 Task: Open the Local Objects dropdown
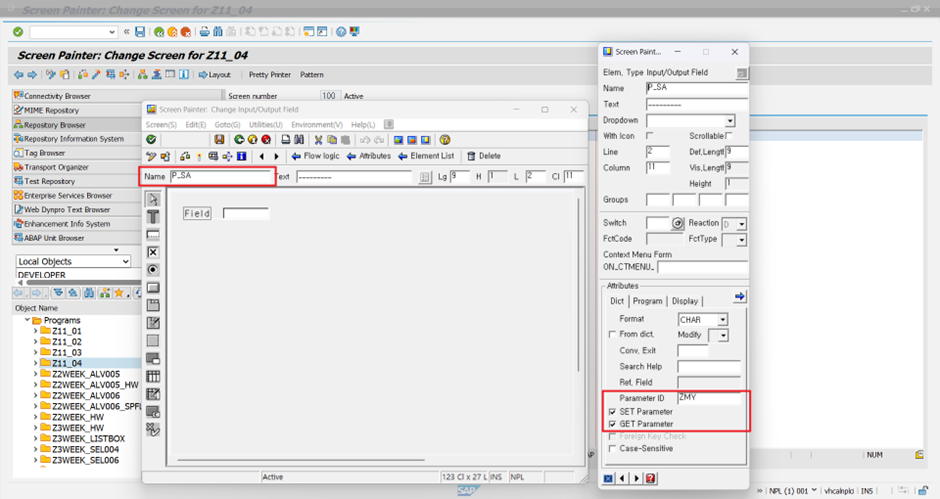tap(125, 261)
